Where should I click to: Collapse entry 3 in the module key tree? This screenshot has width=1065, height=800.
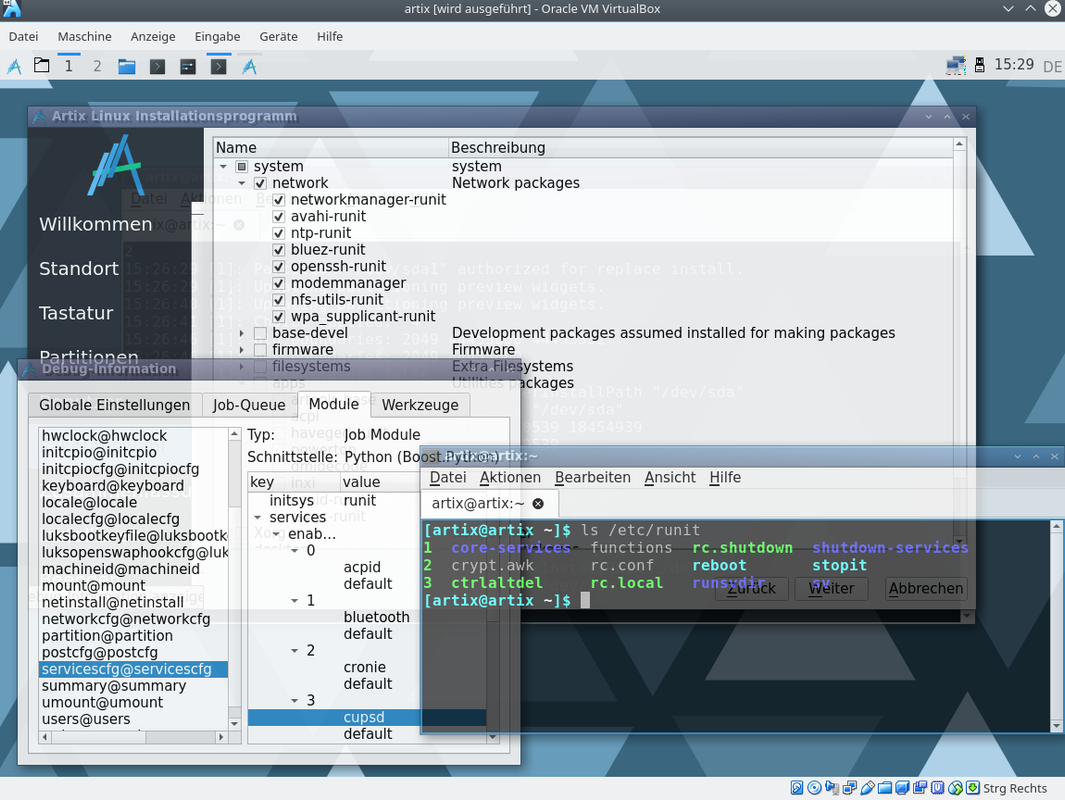(295, 701)
